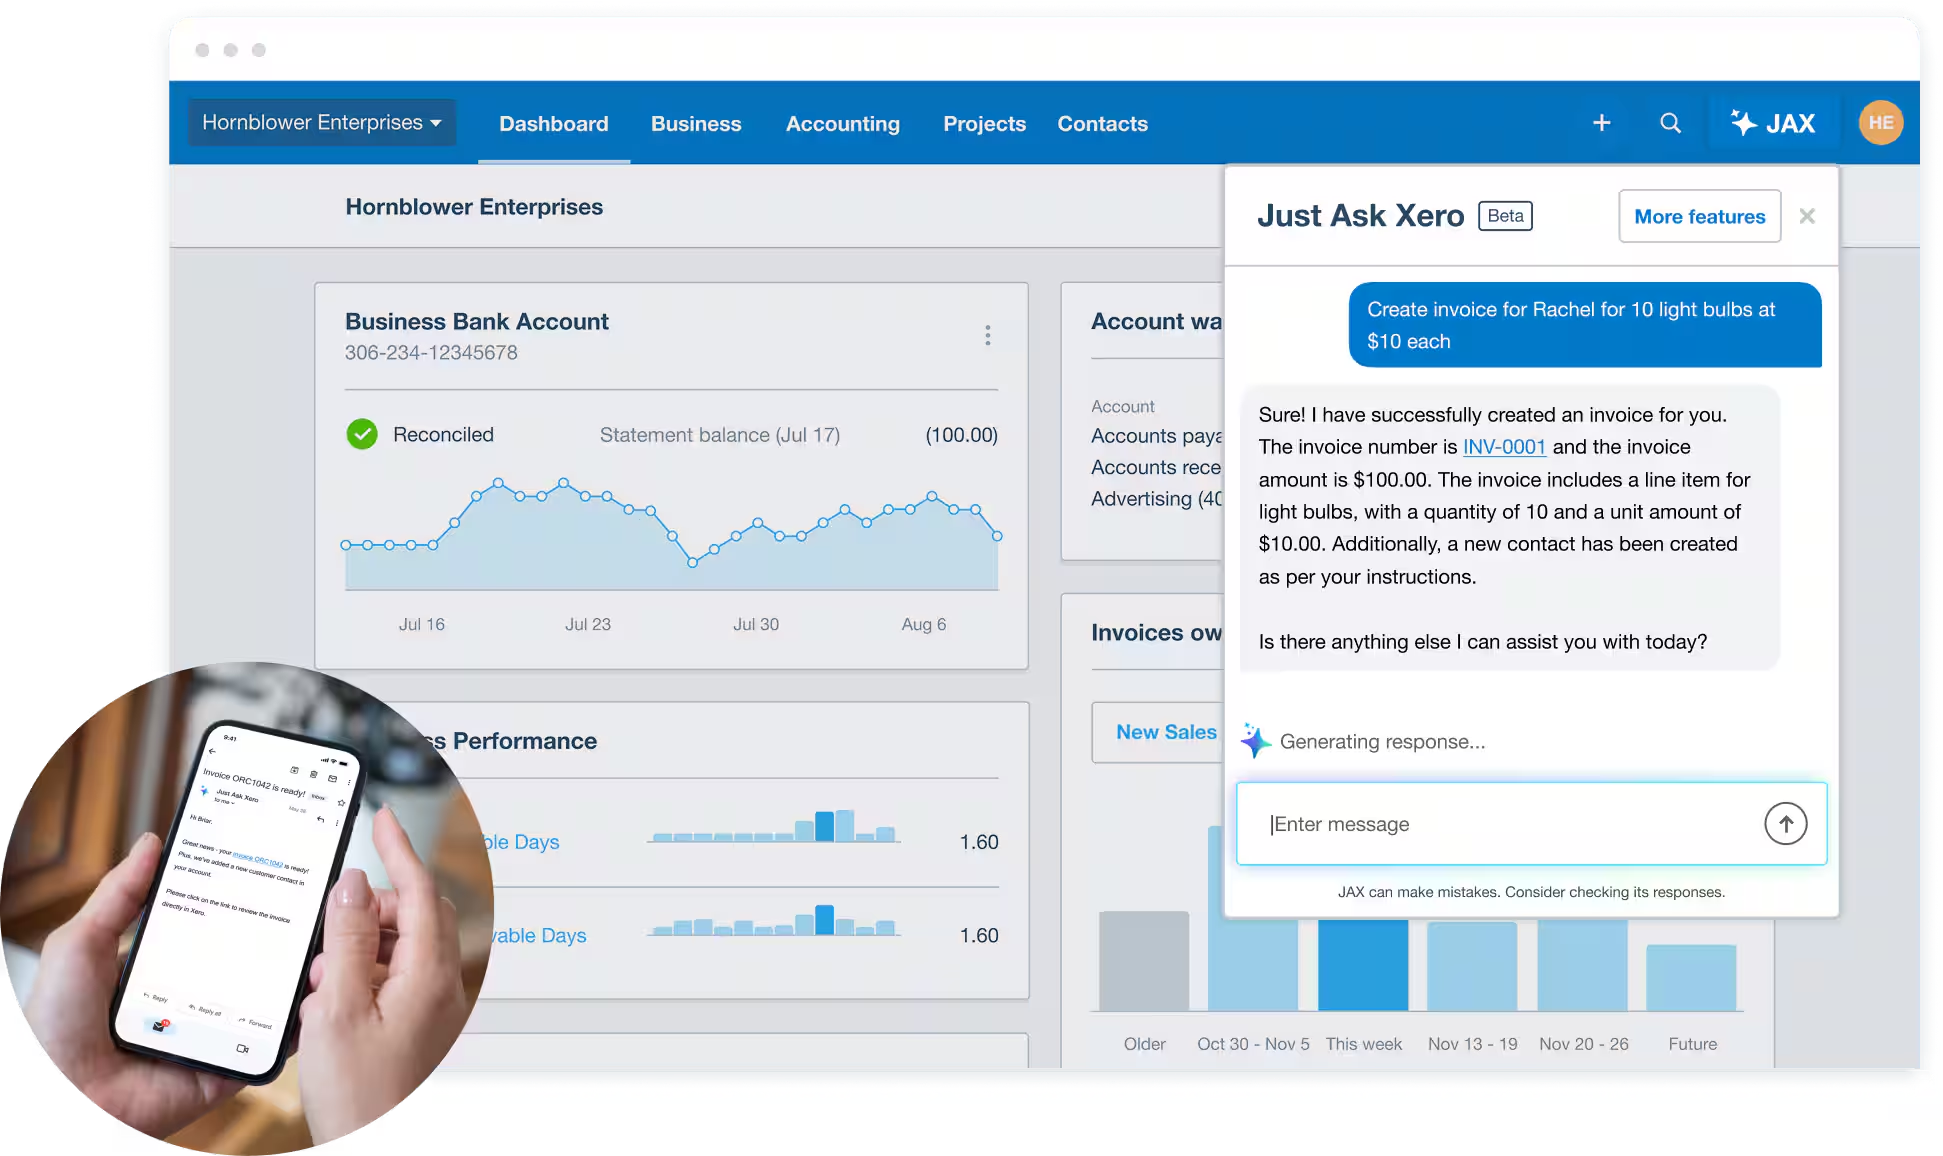Open the JAX assistant sparkle button

[x=1773, y=123]
